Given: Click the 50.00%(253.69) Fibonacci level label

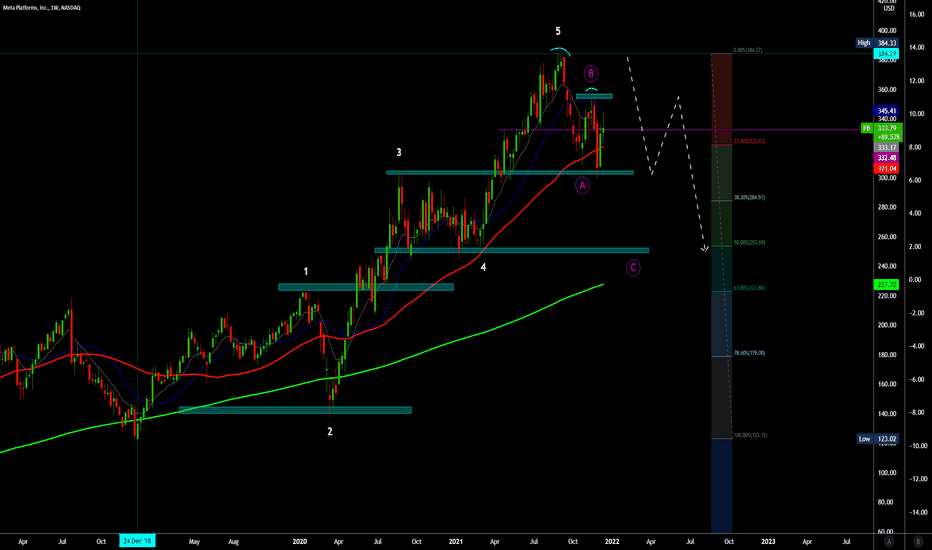Looking at the screenshot, I should [x=749, y=243].
